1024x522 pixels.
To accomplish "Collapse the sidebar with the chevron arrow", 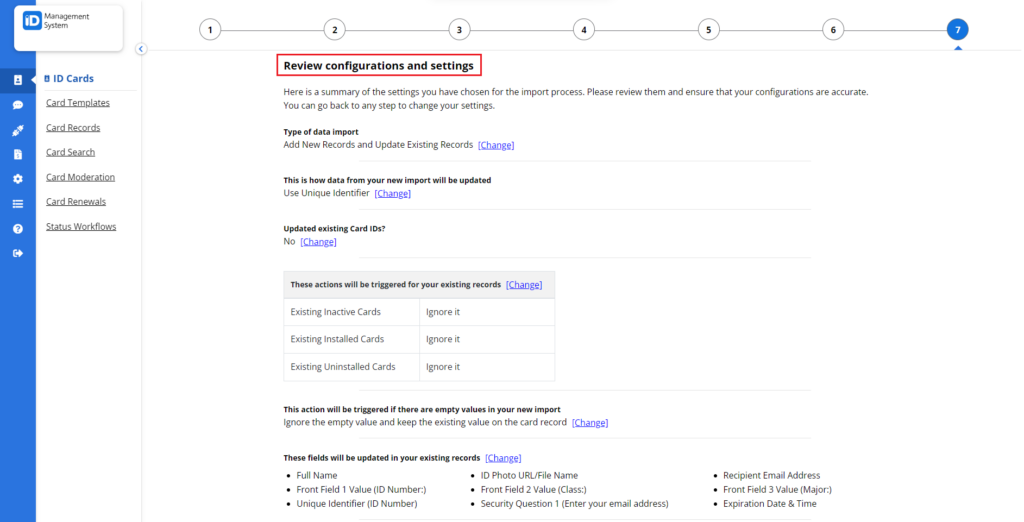I will (141, 48).
